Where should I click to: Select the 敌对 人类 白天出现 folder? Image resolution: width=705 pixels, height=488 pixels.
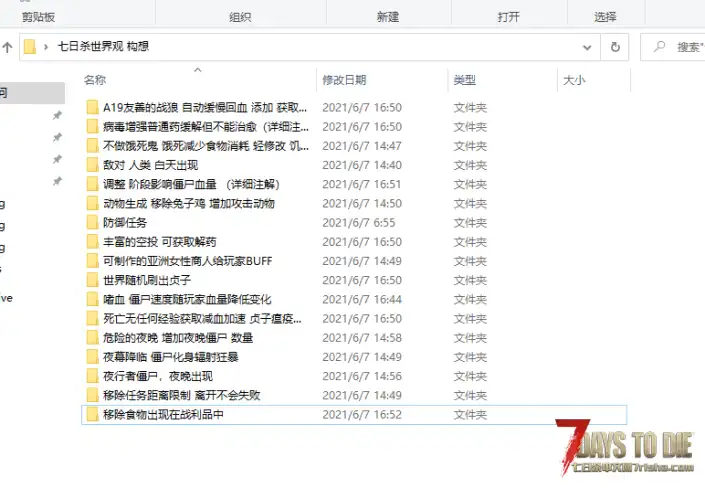point(150,165)
